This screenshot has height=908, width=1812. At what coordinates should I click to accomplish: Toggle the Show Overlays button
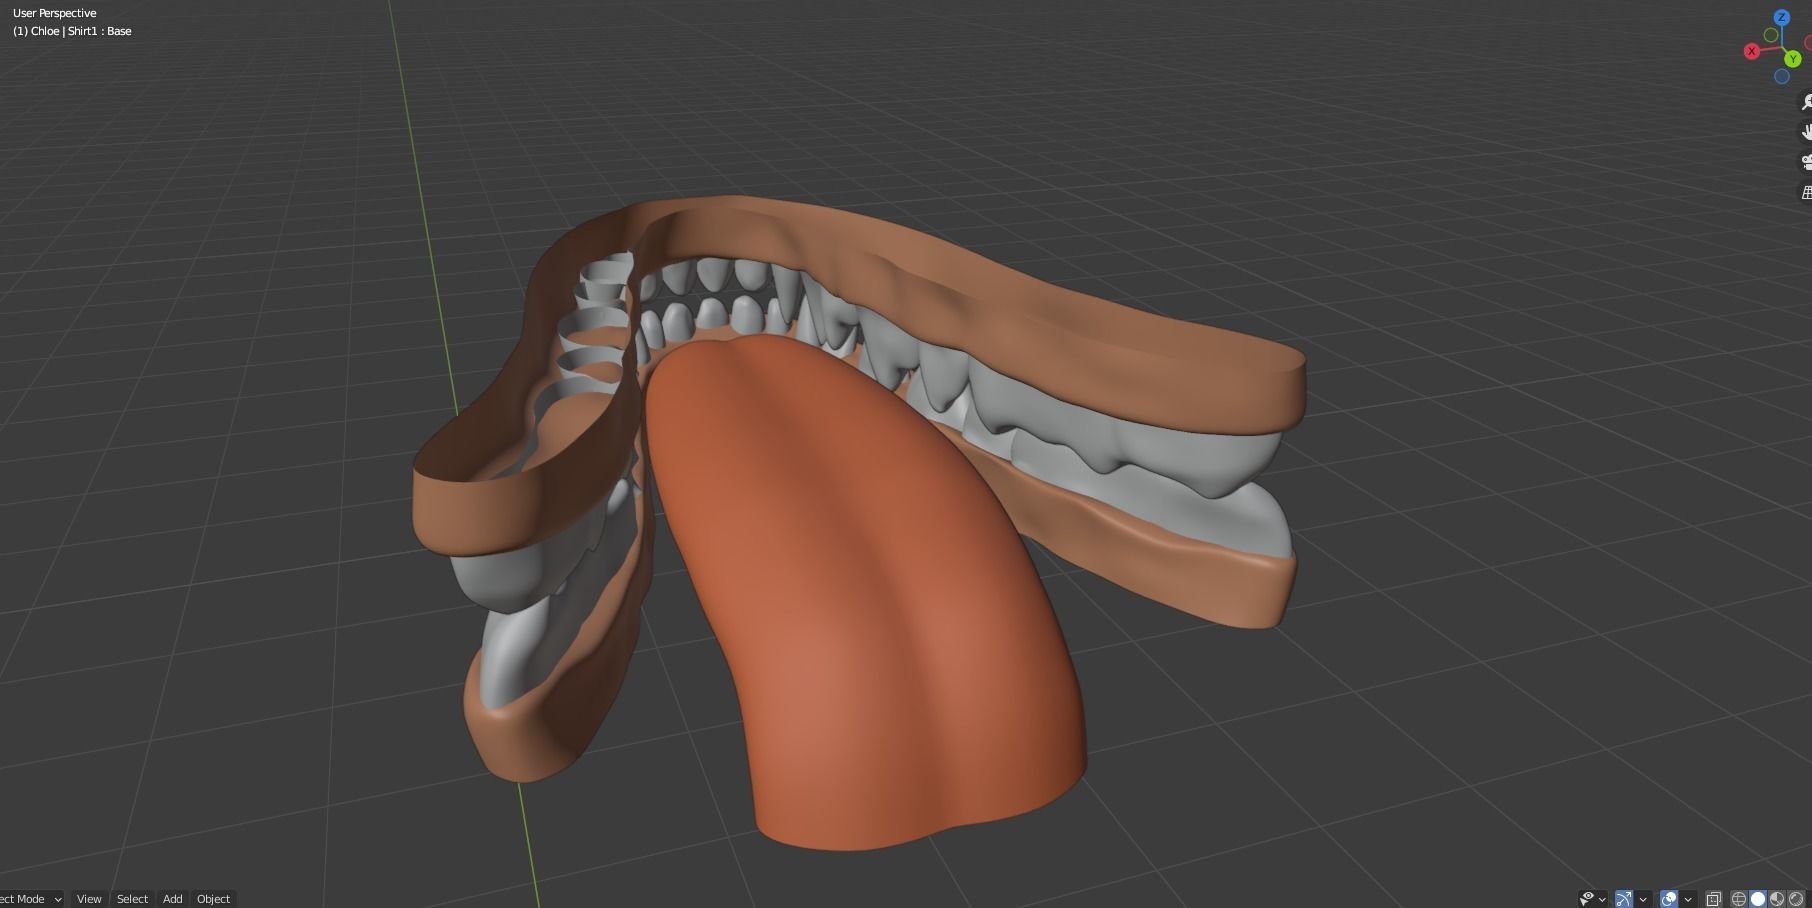pos(1668,899)
